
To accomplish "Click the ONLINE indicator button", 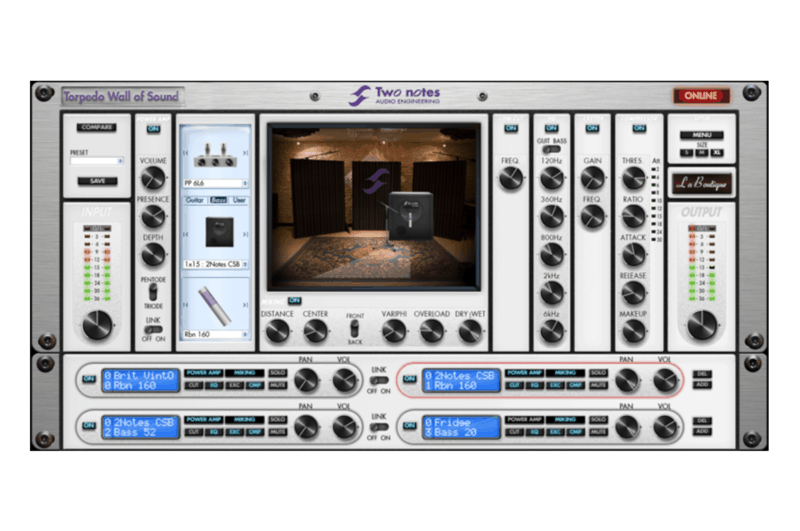I will (x=701, y=95).
